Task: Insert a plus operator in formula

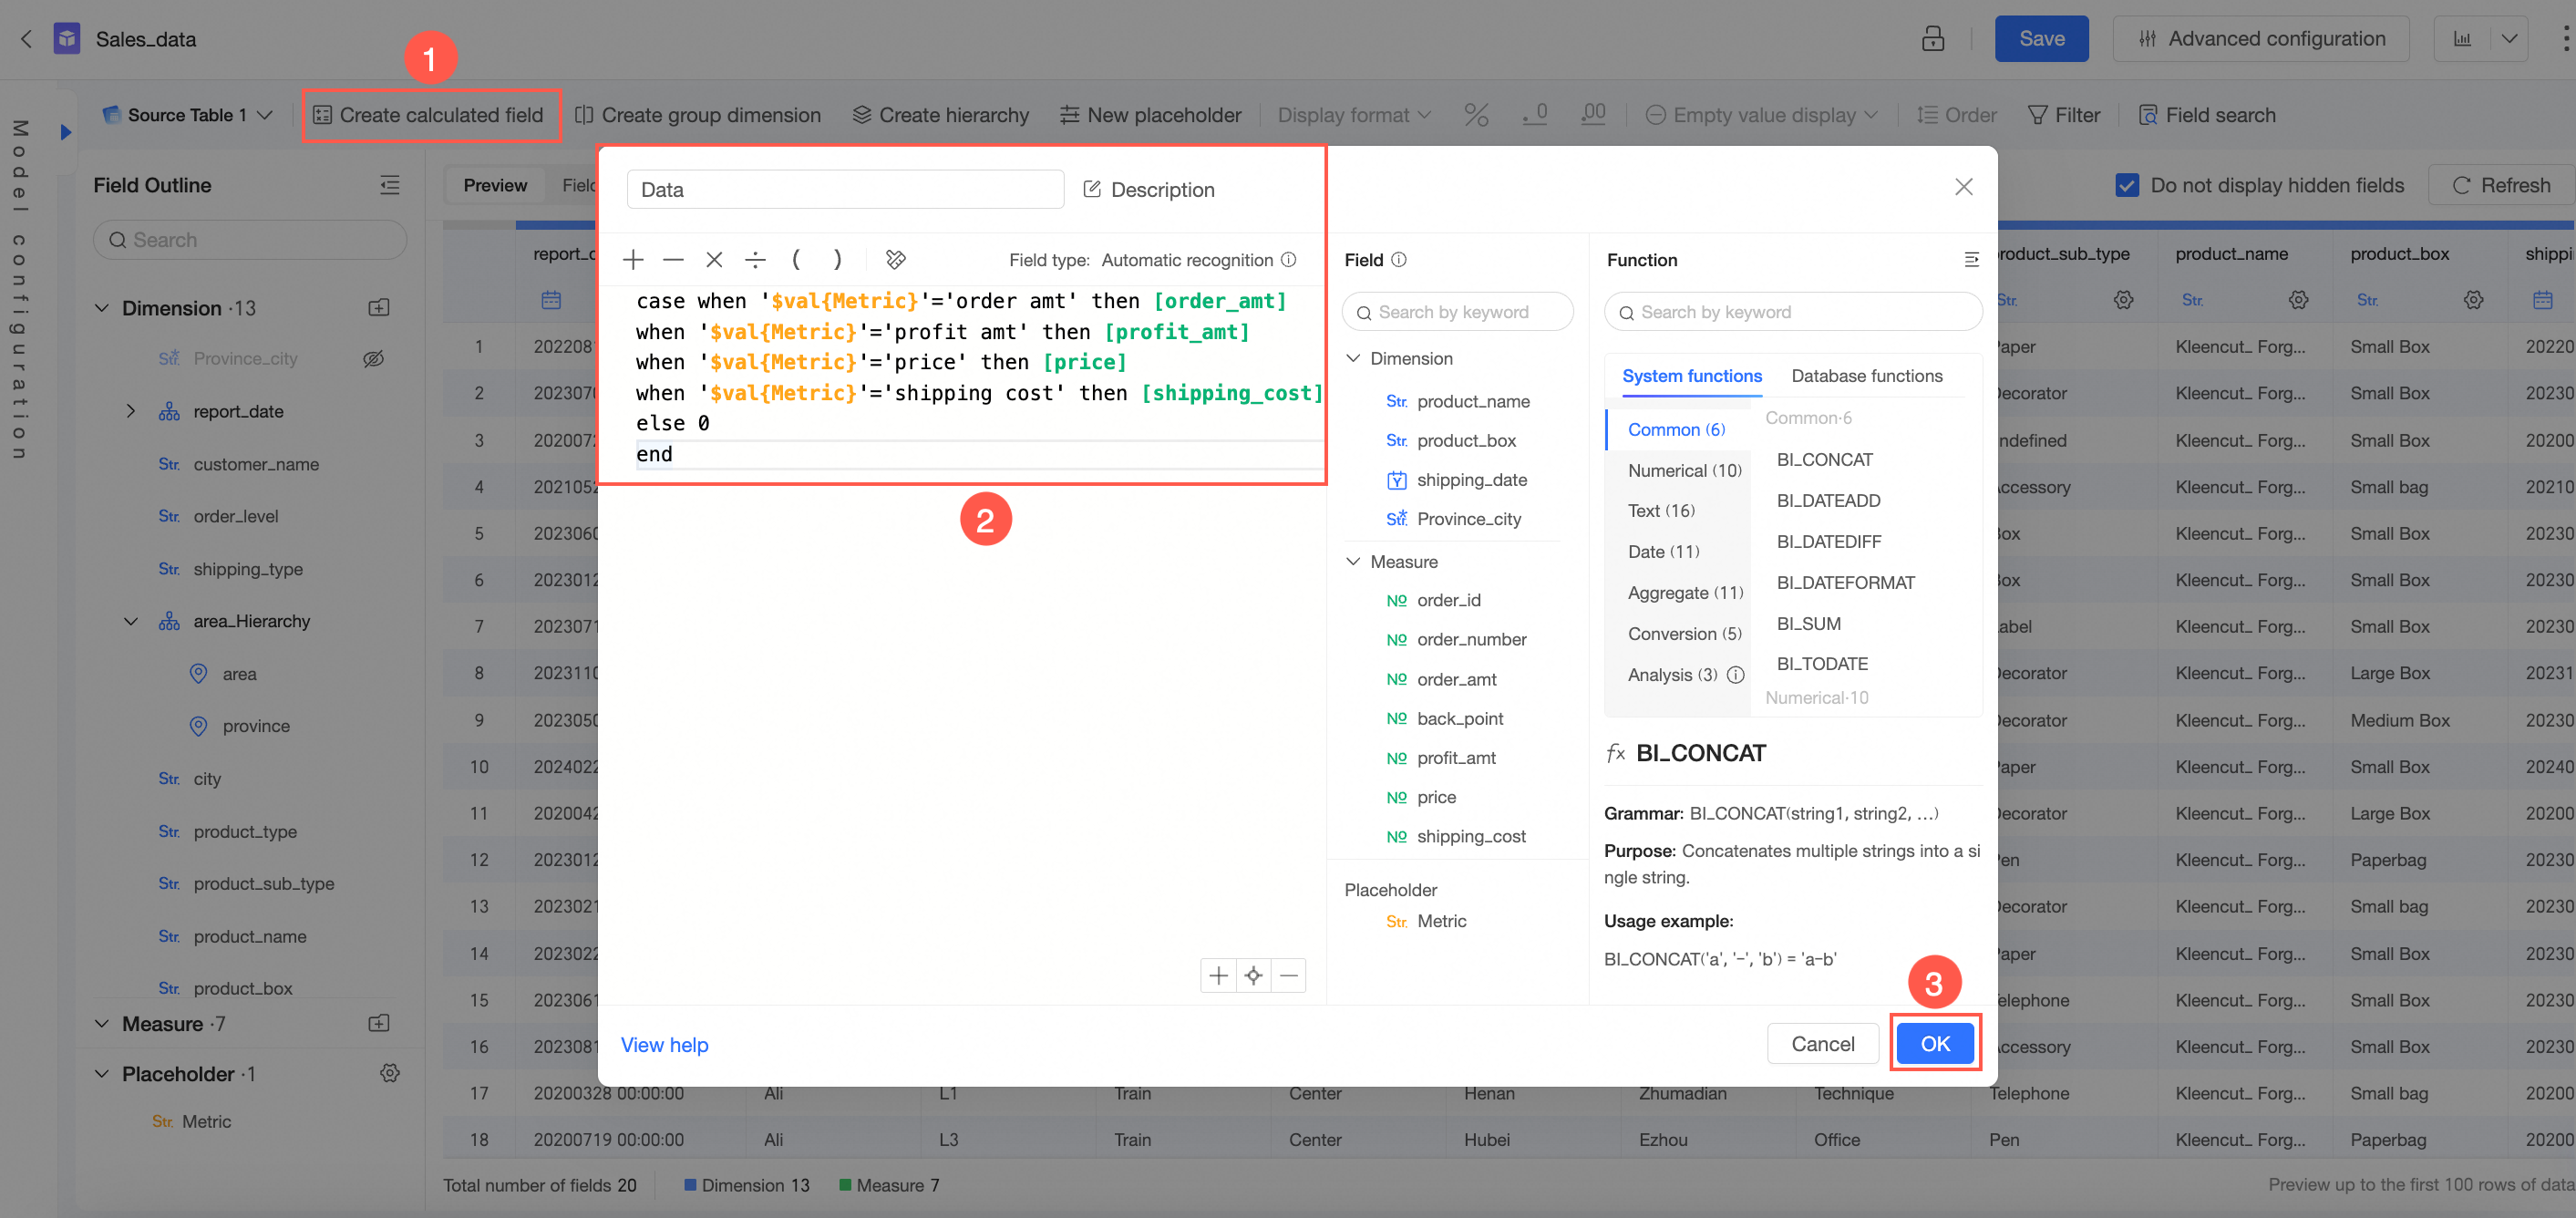Action: point(632,260)
